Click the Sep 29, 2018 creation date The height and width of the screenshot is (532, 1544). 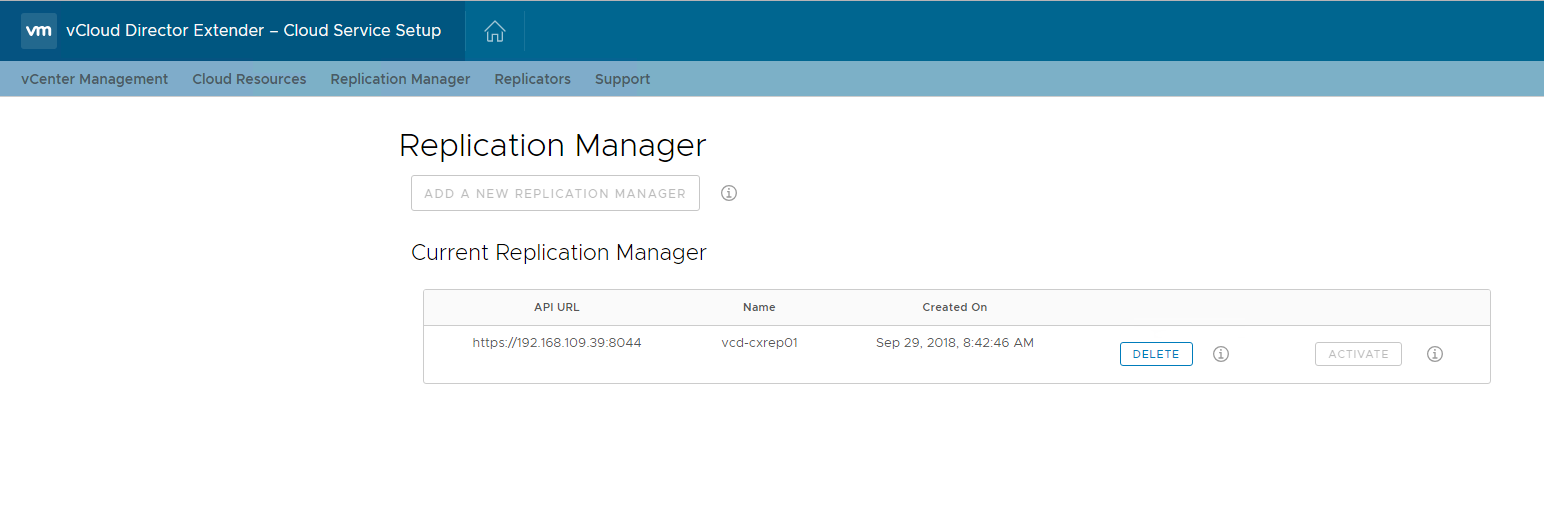(x=954, y=342)
